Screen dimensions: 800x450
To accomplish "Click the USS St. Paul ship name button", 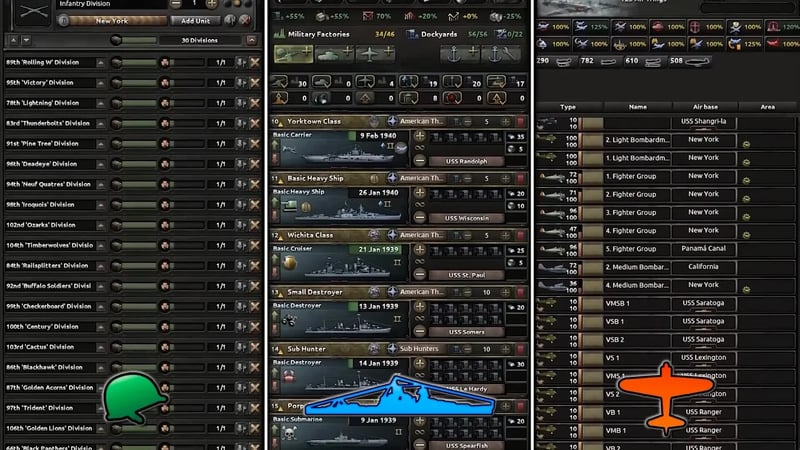I will (466, 275).
